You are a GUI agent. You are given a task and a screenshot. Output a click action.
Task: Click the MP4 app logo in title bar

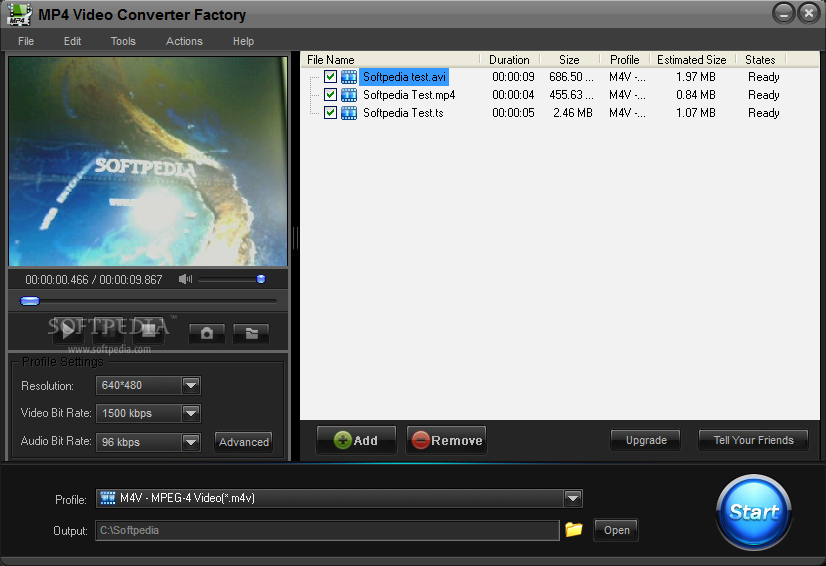coord(19,14)
